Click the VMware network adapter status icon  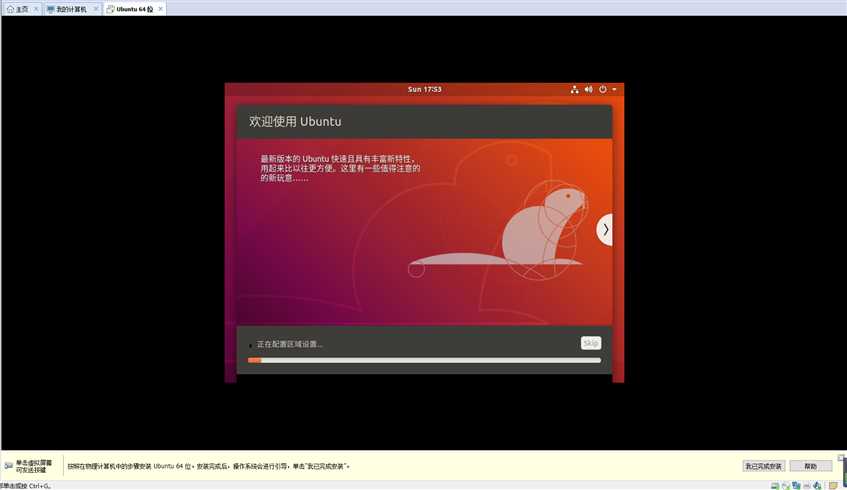796,486
